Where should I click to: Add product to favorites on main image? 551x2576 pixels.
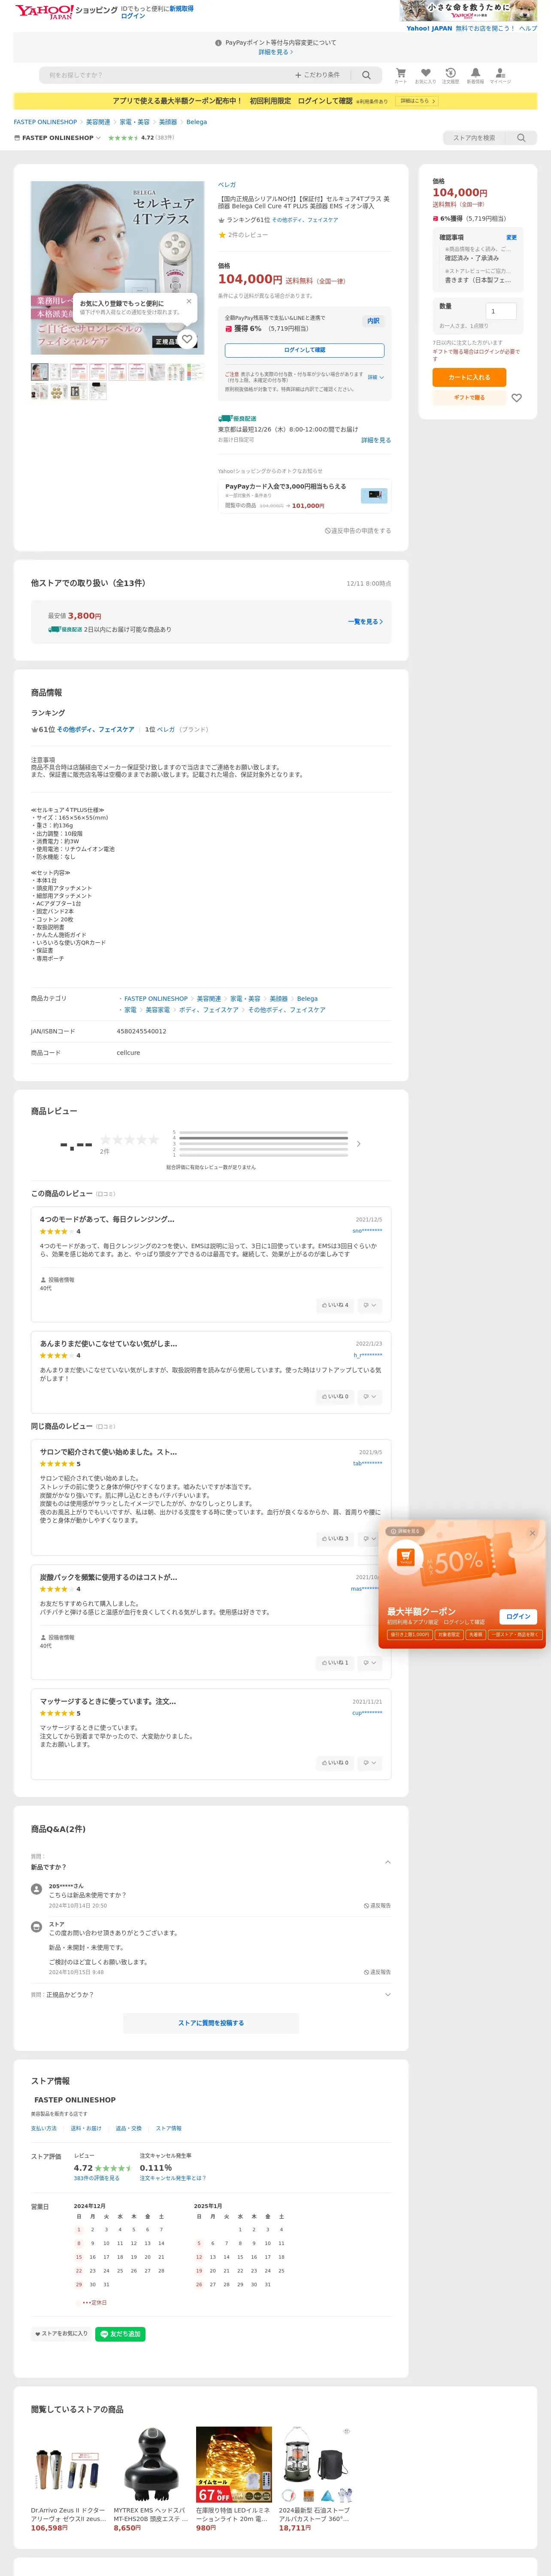[x=187, y=339]
